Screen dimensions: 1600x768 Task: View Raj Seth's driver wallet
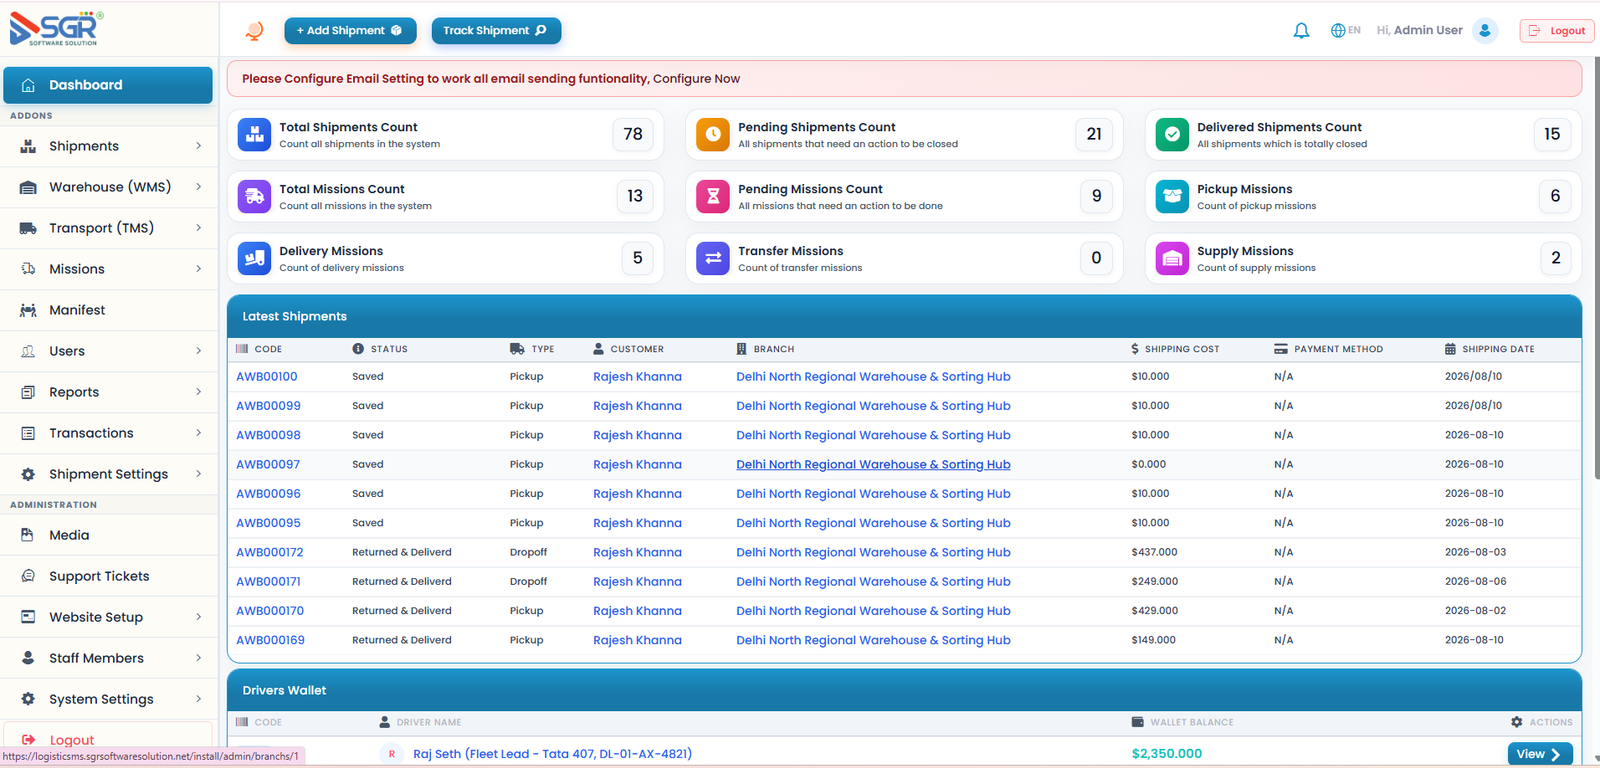pos(1540,754)
